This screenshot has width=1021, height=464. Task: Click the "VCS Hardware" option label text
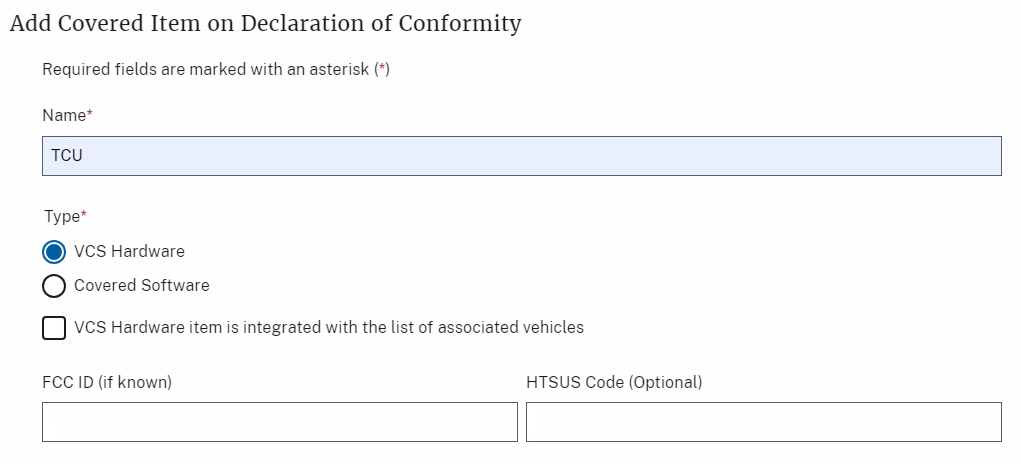click(x=129, y=252)
